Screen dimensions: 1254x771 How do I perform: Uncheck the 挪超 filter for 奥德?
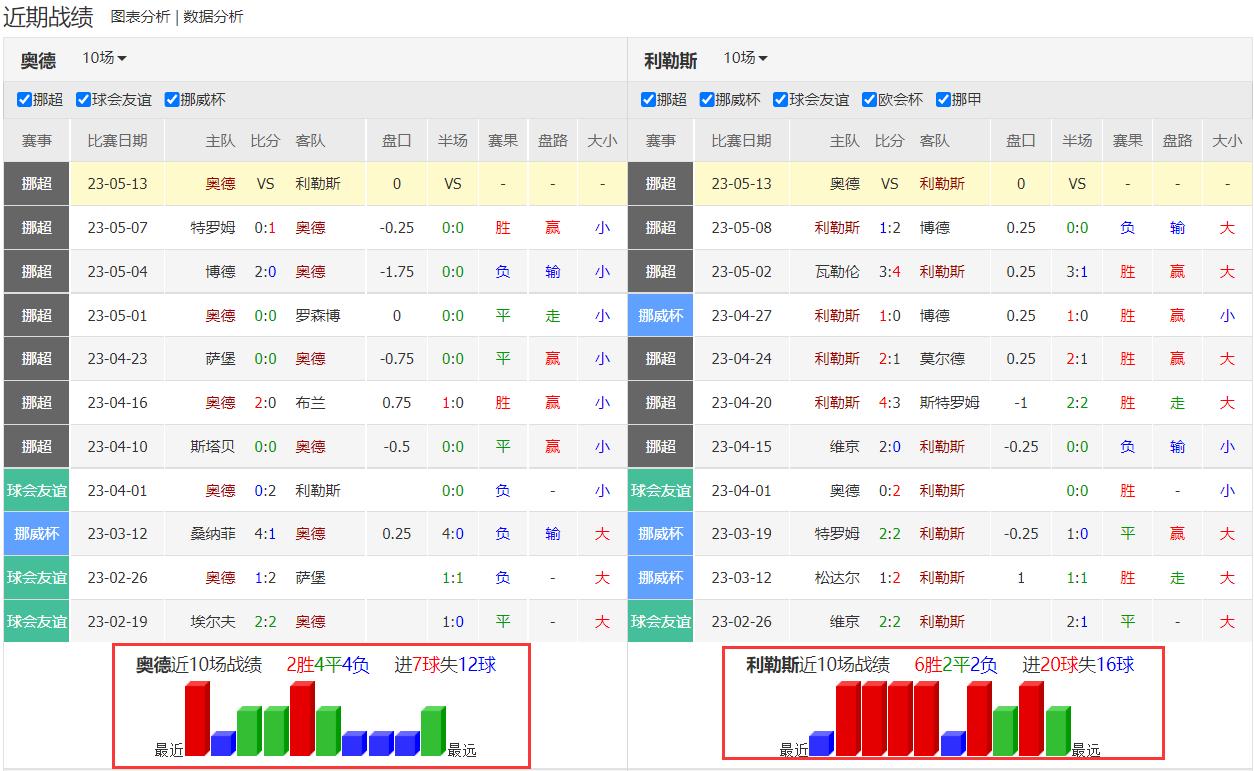(x=22, y=99)
